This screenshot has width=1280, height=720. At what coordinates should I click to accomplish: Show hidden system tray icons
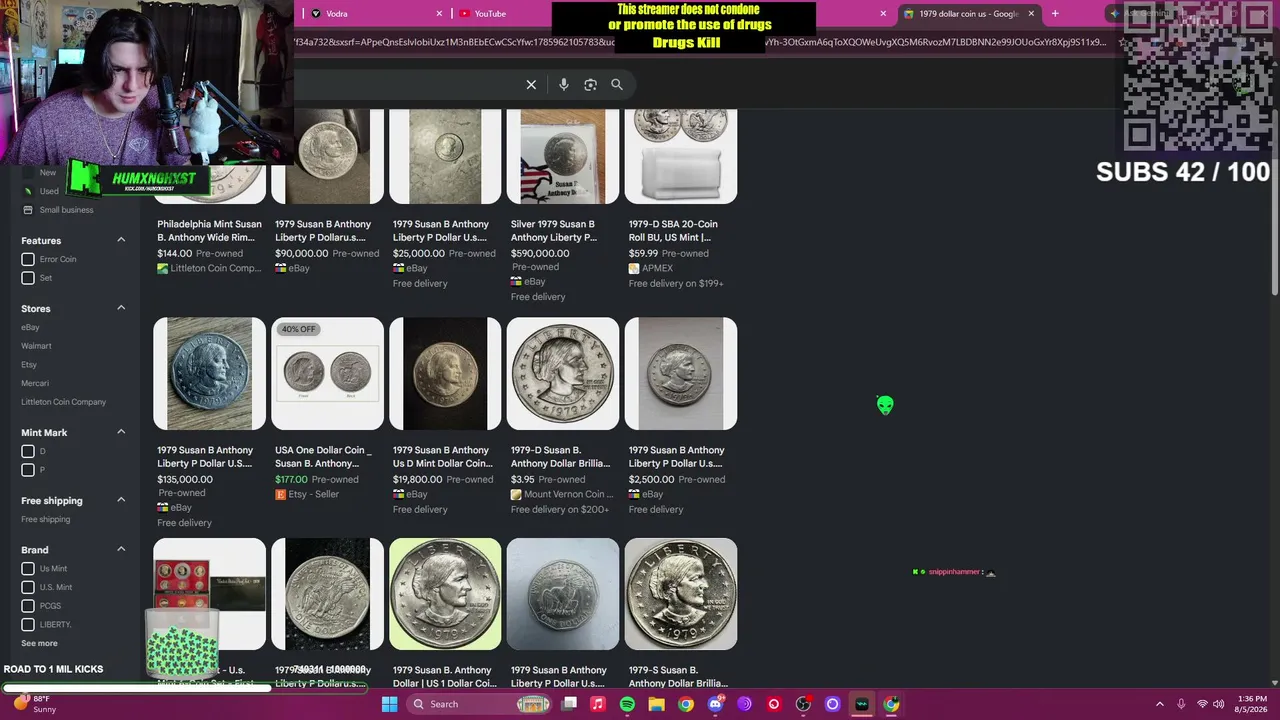(1160, 704)
